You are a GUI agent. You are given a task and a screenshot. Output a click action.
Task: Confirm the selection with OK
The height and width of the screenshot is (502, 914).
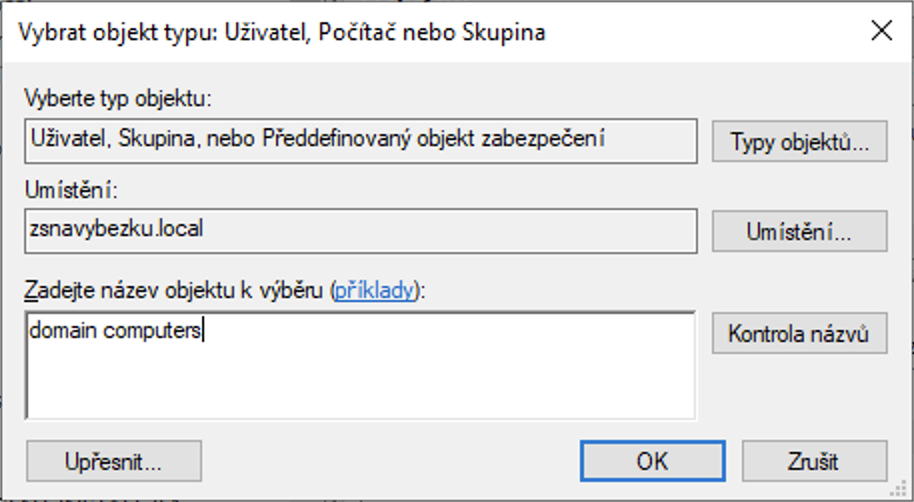tap(652, 462)
